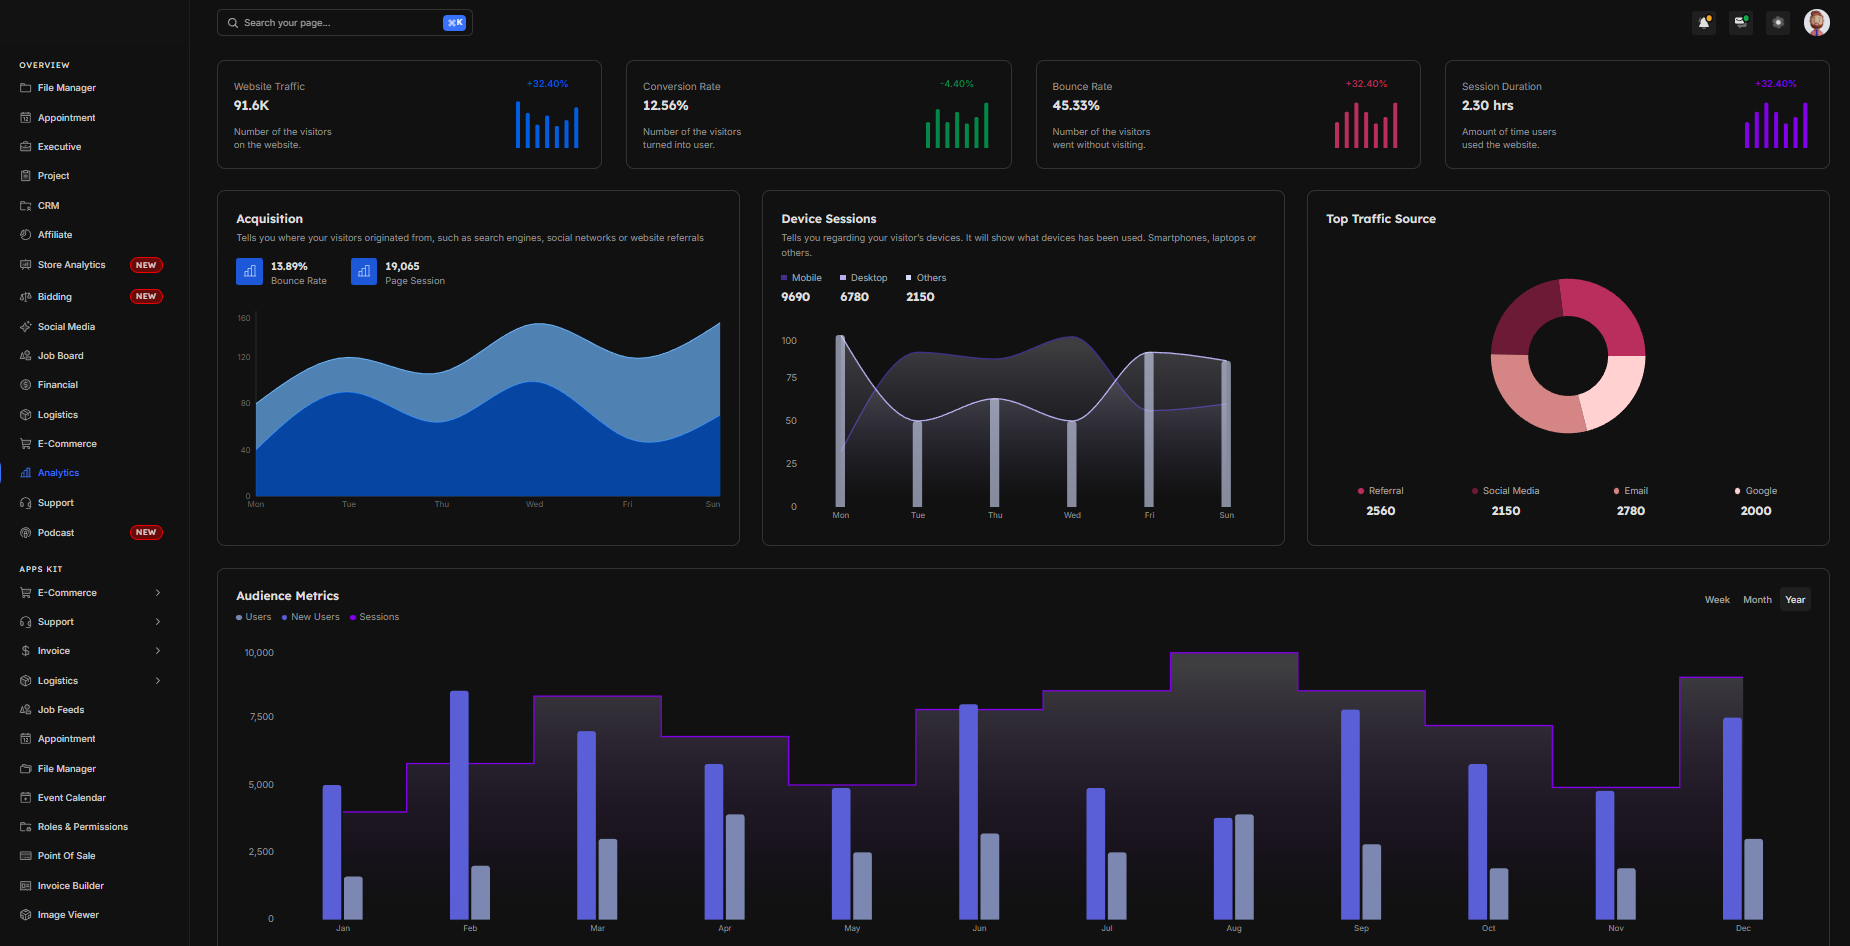Open the notifications bell icon
1850x946 pixels.
[x=1703, y=22]
